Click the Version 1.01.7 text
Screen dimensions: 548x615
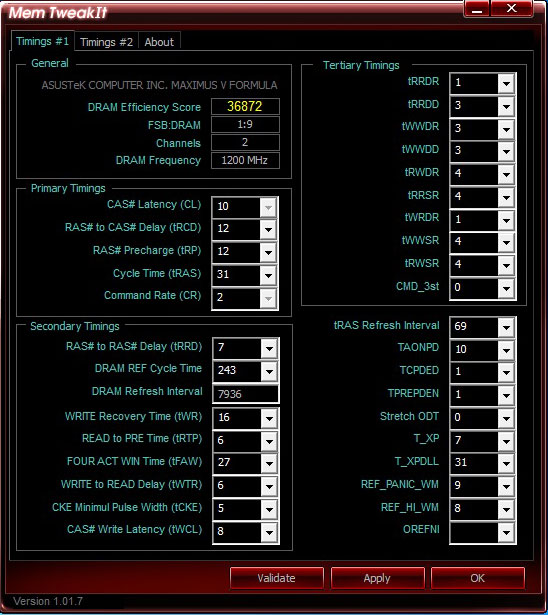(48, 601)
